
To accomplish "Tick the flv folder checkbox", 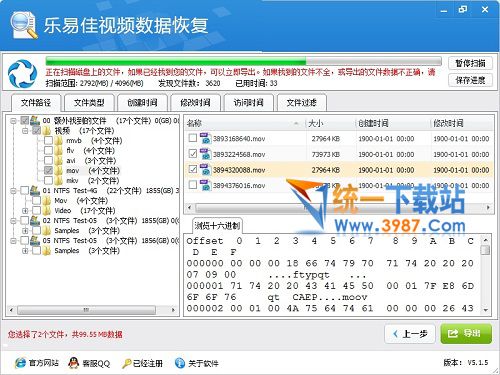I will [x=49, y=151].
